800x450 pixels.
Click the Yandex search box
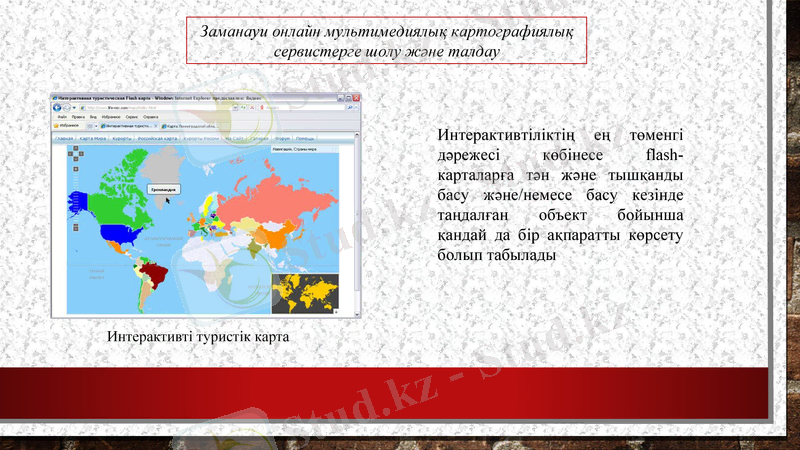click(x=302, y=108)
